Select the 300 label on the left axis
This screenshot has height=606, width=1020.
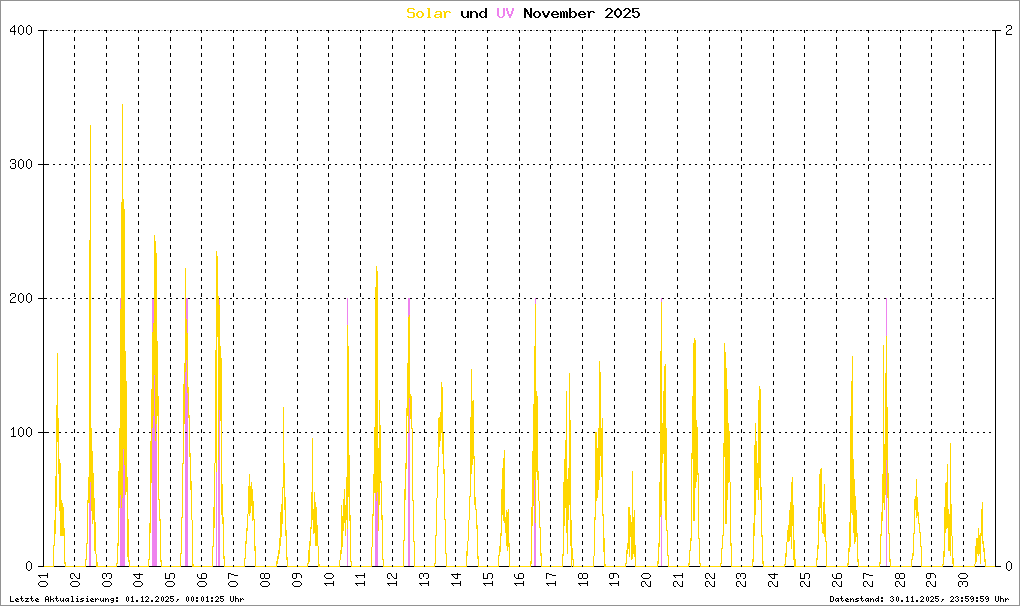tap(22, 165)
